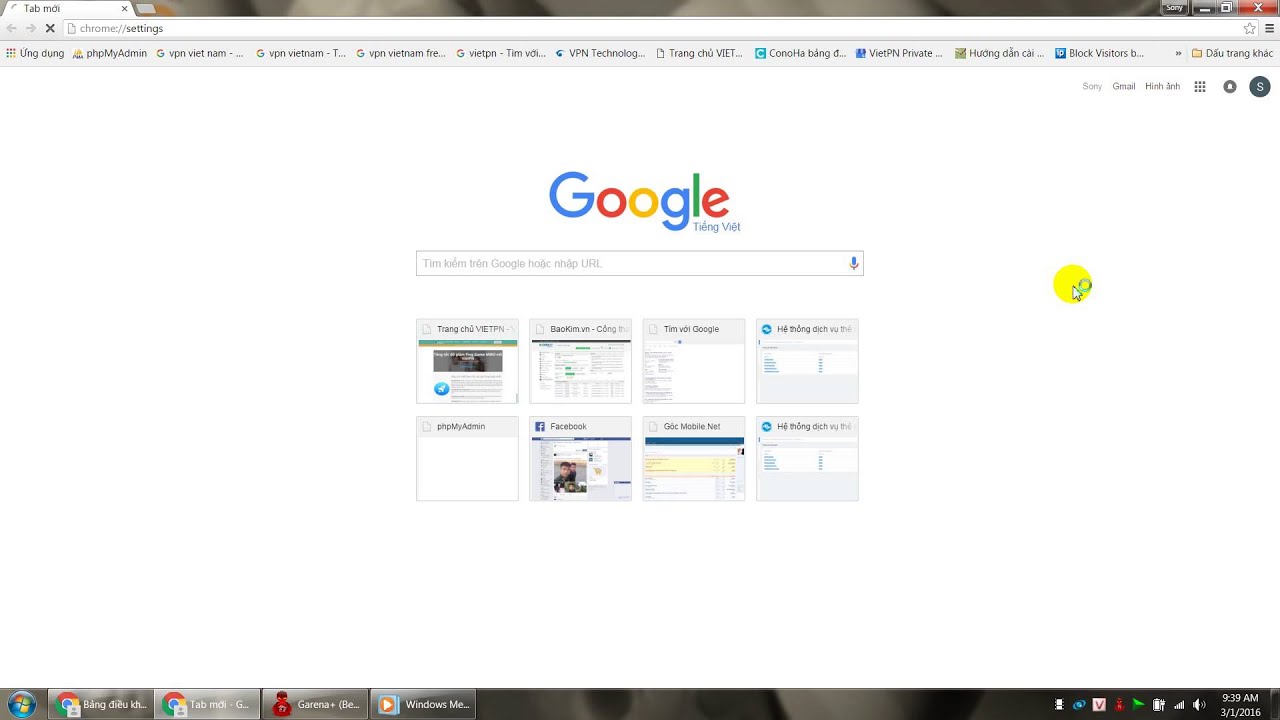This screenshot has width=1280, height=720.
Task: Open the 'vpn vietnam - T...' bookmark
Action: 301,53
